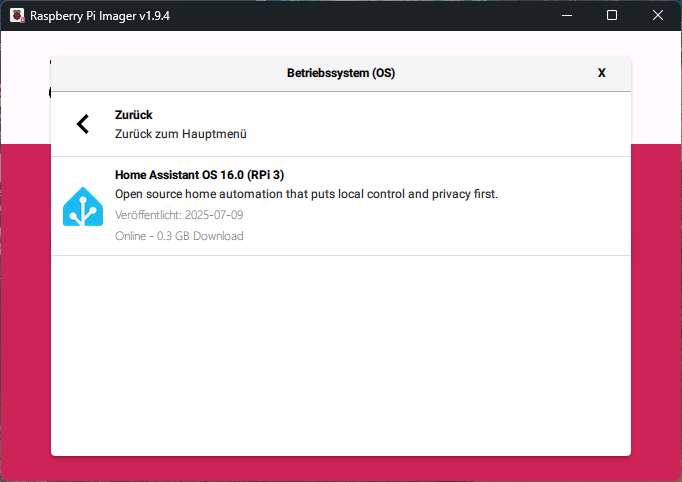Screen dimensions: 682x482
Task: Go back via the Zurück heading
Action: [134, 115]
